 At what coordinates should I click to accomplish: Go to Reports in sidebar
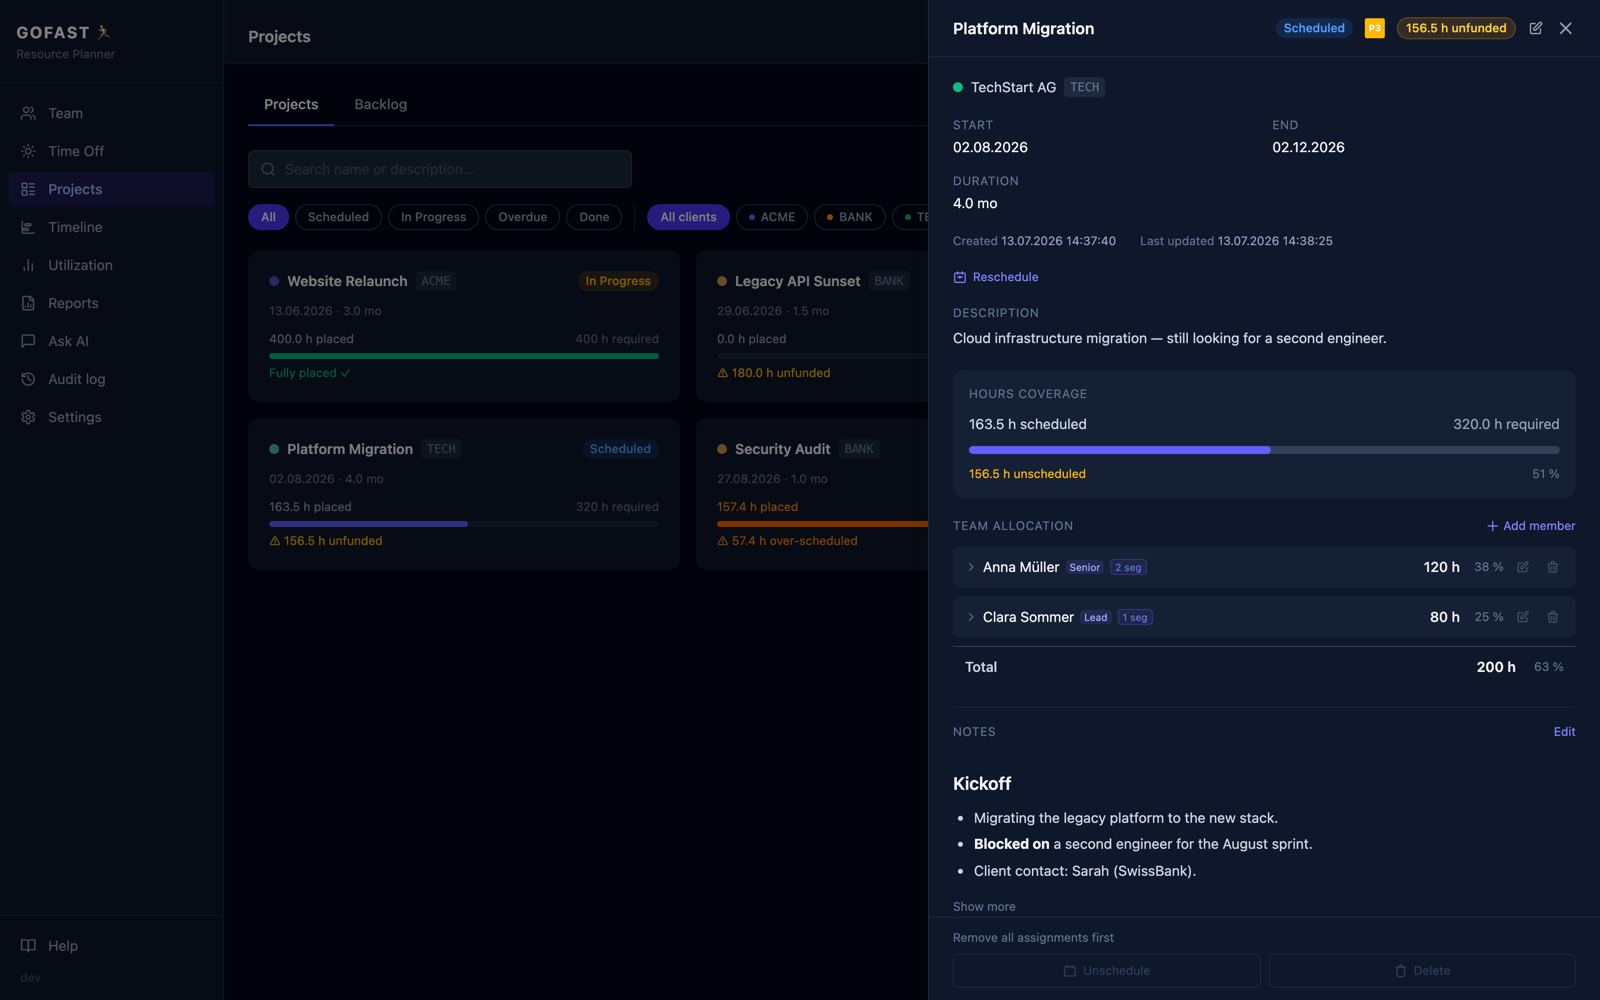pos(111,303)
